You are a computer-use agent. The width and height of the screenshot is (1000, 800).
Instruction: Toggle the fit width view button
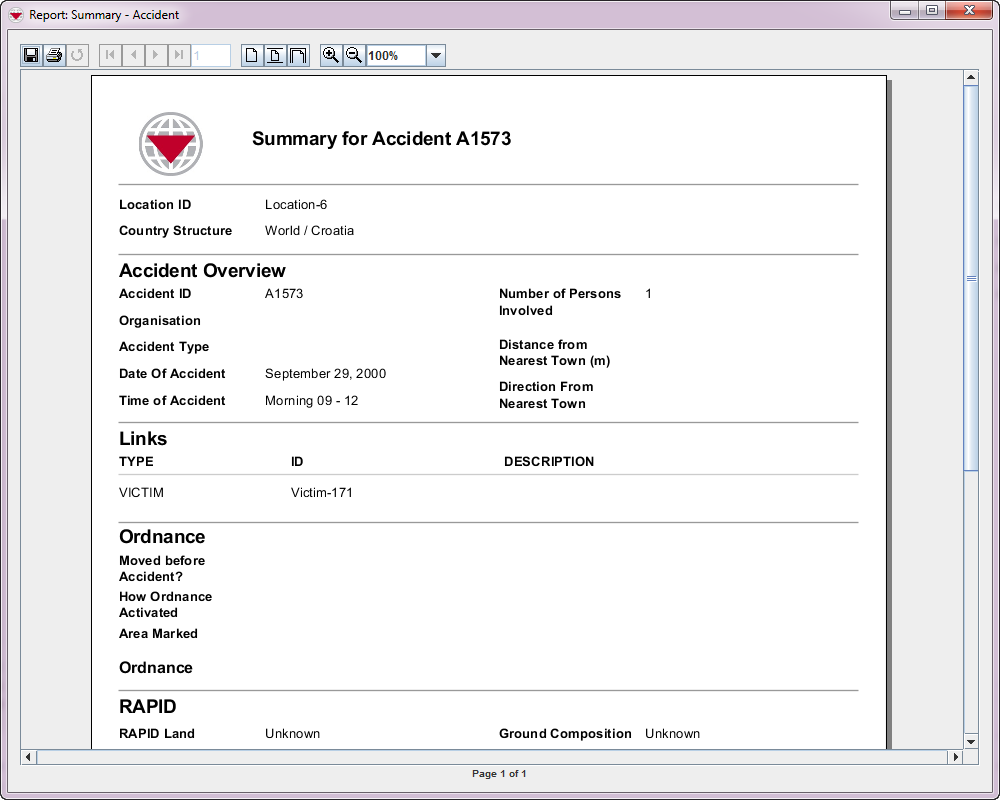pos(298,56)
